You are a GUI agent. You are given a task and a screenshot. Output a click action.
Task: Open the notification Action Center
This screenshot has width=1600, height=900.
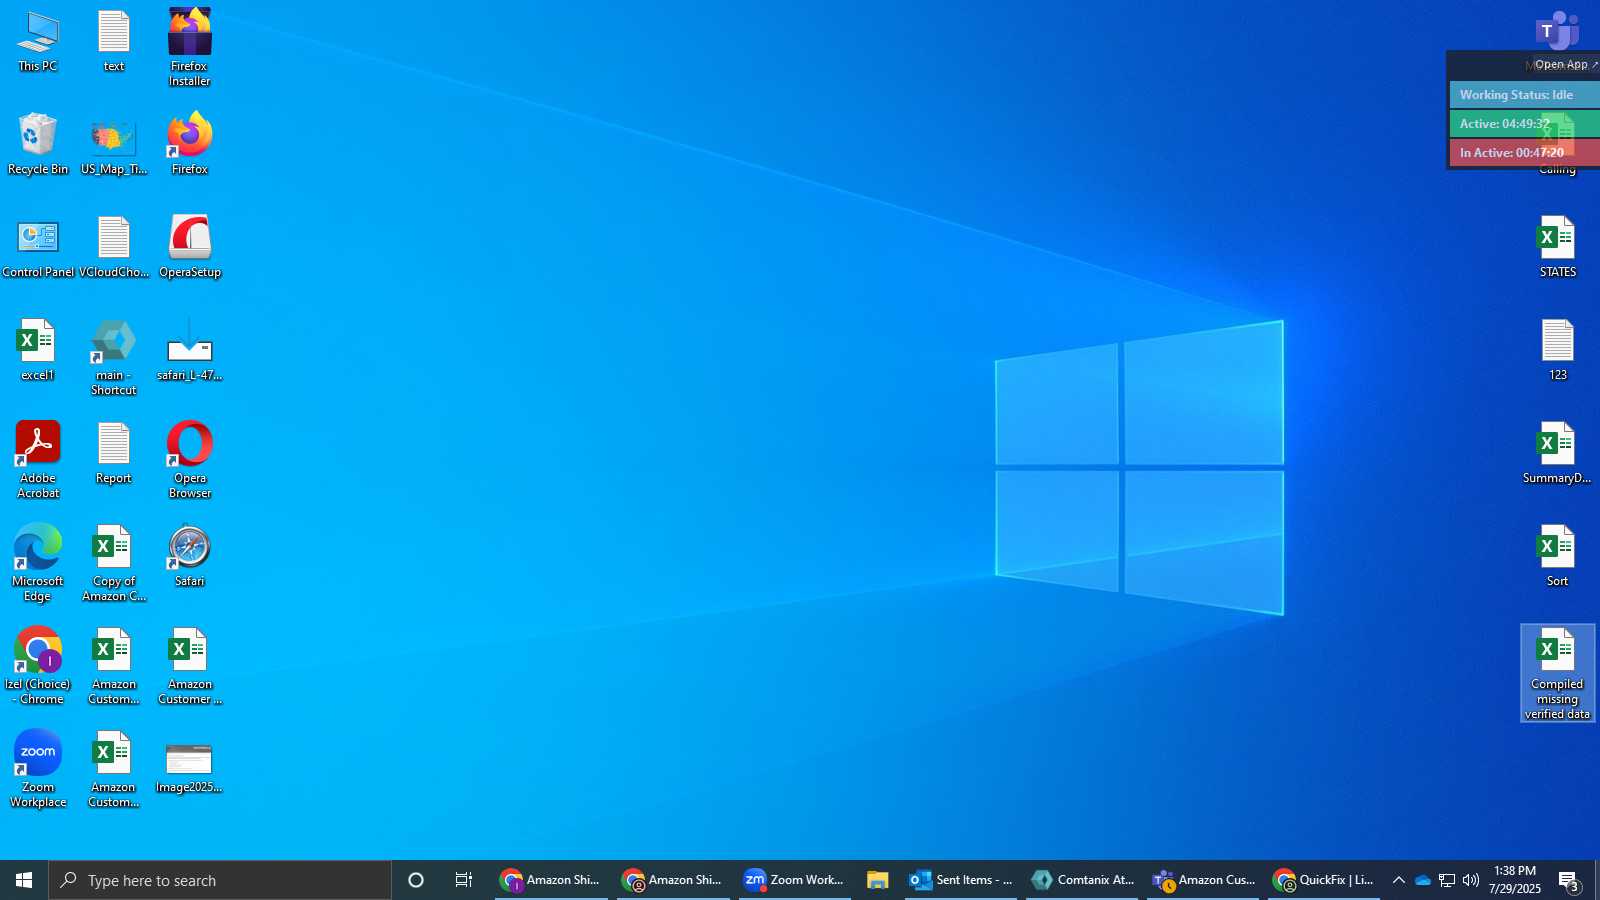pyautogui.click(x=1569, y=880)
